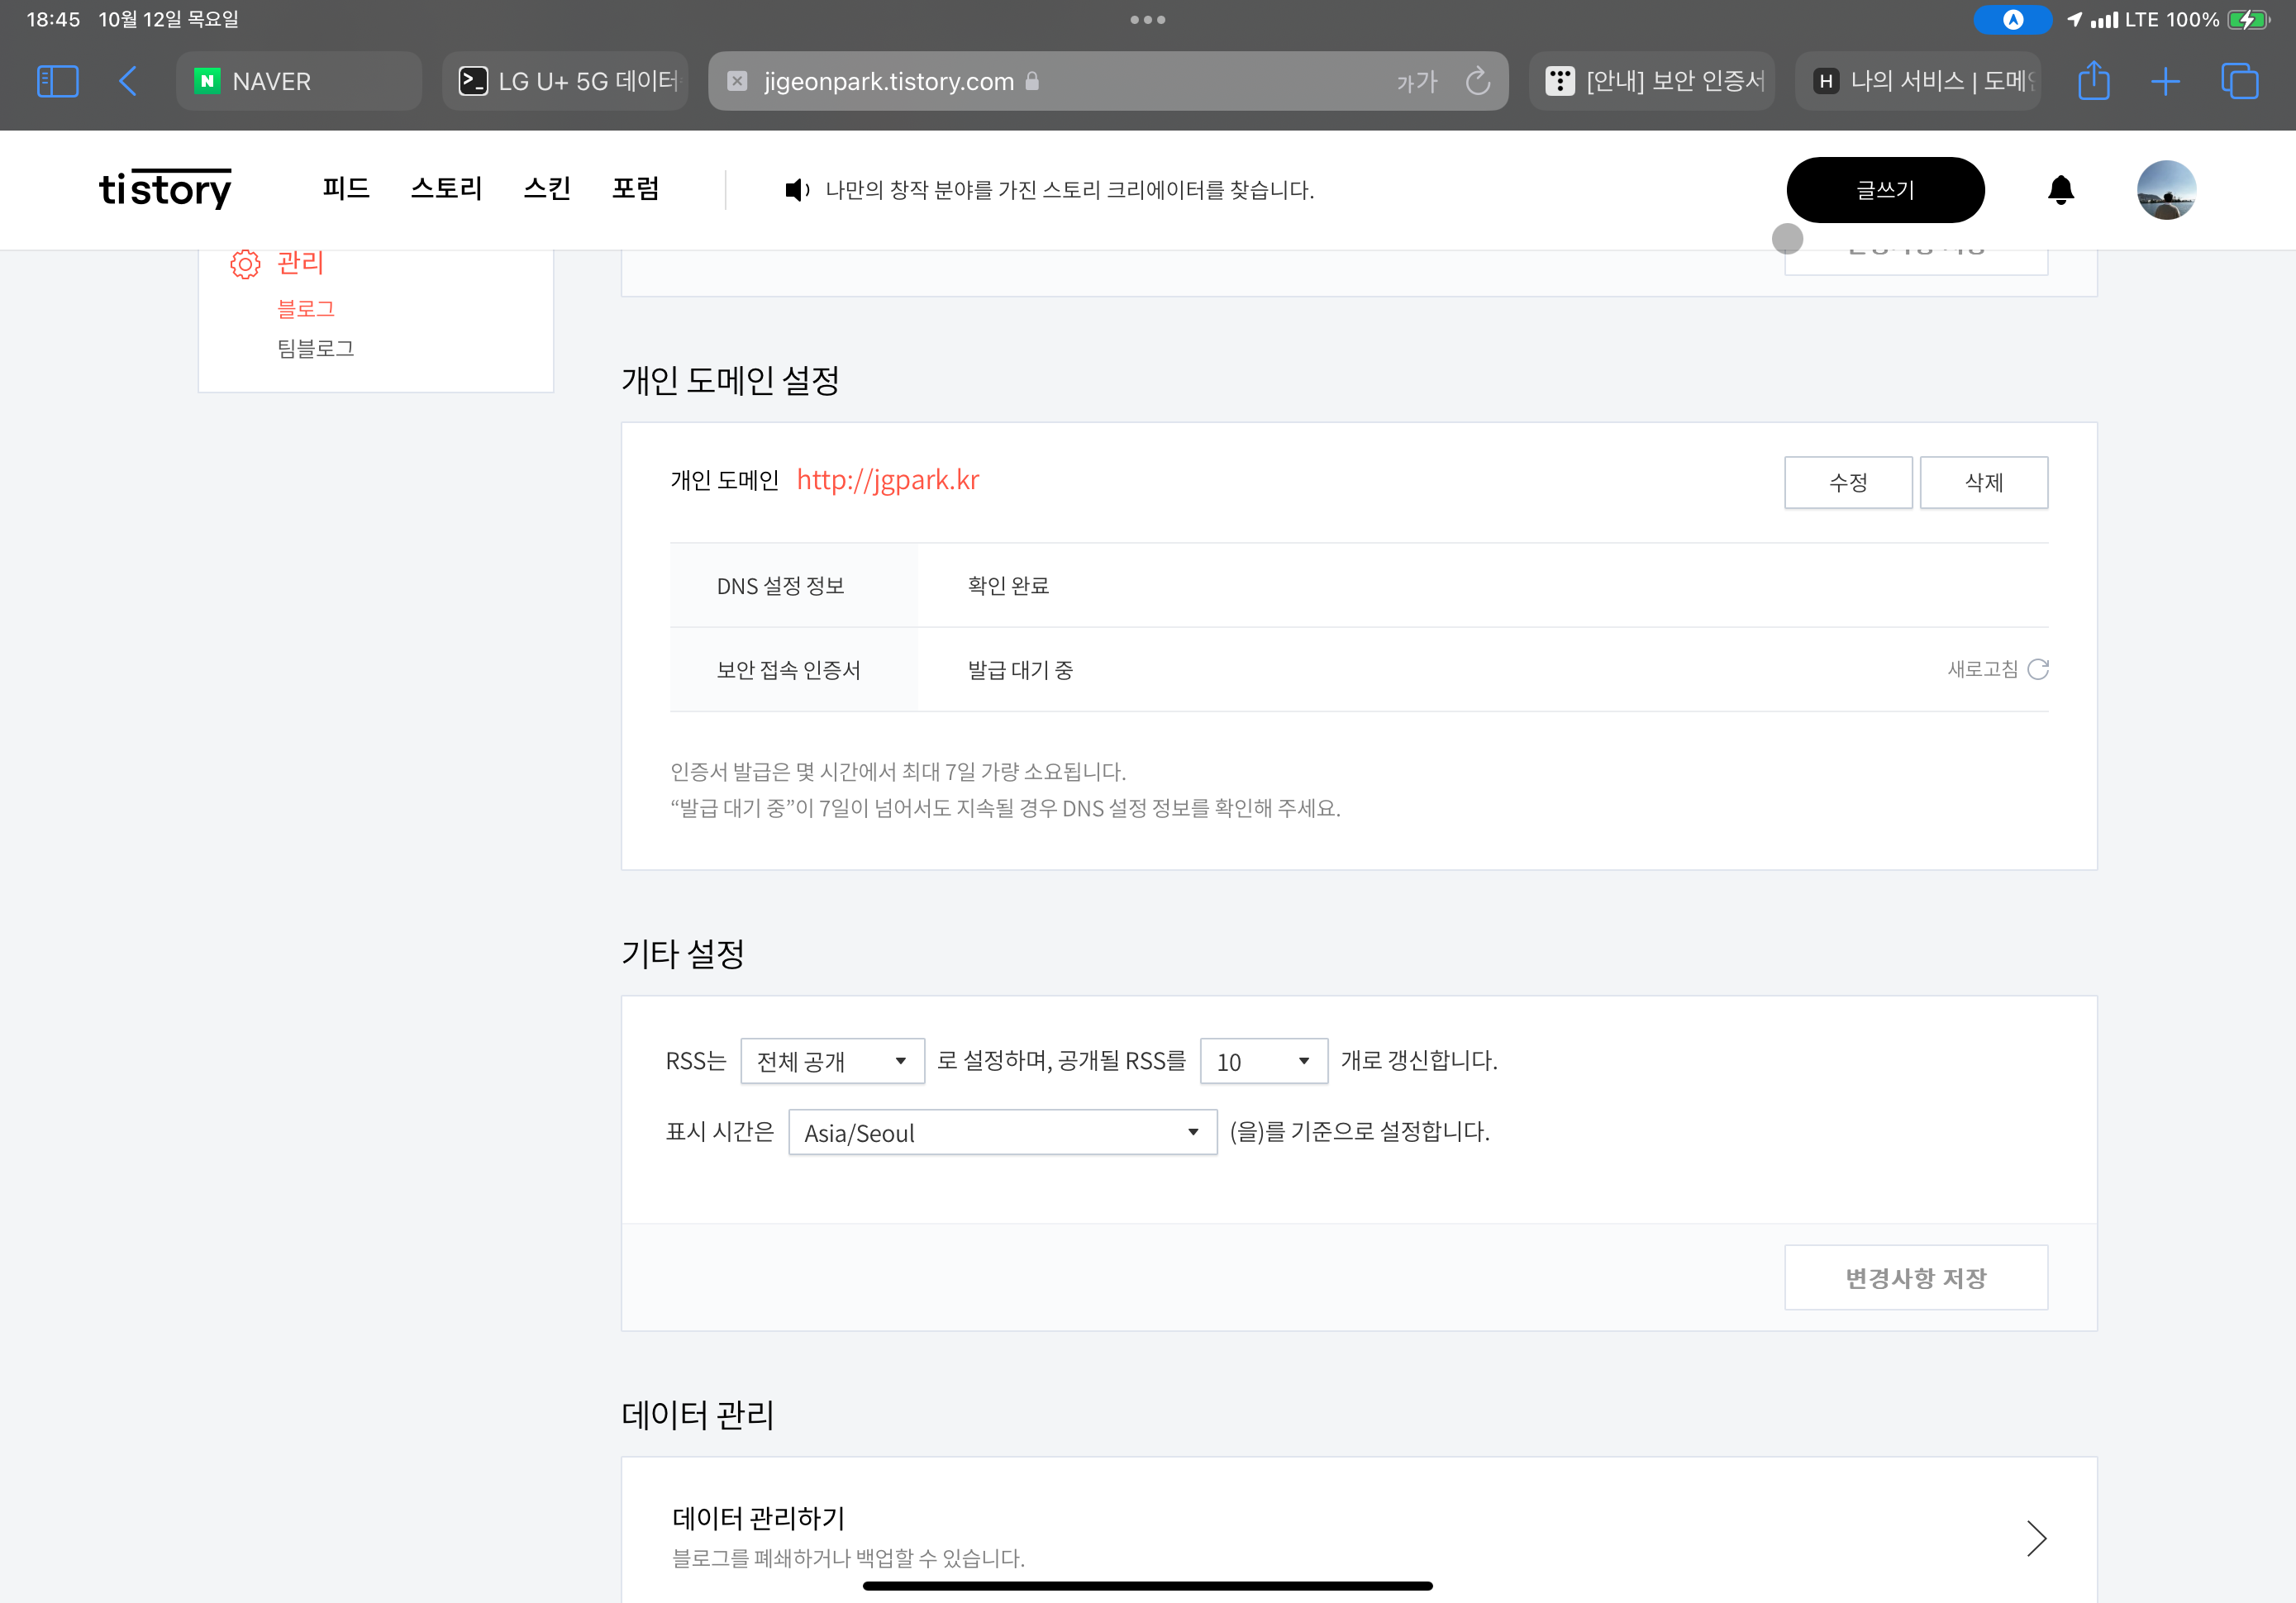The height and width of the screenshot is (1603, 2296).
Task: Click the 새로고침 certificate refresh icon
Action: click(2038, 669)
